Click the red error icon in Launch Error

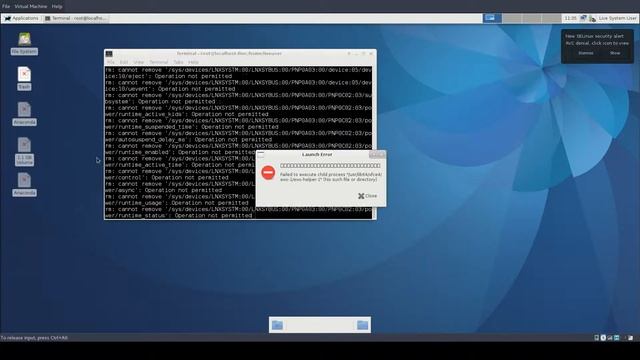(x=268, y=172)
